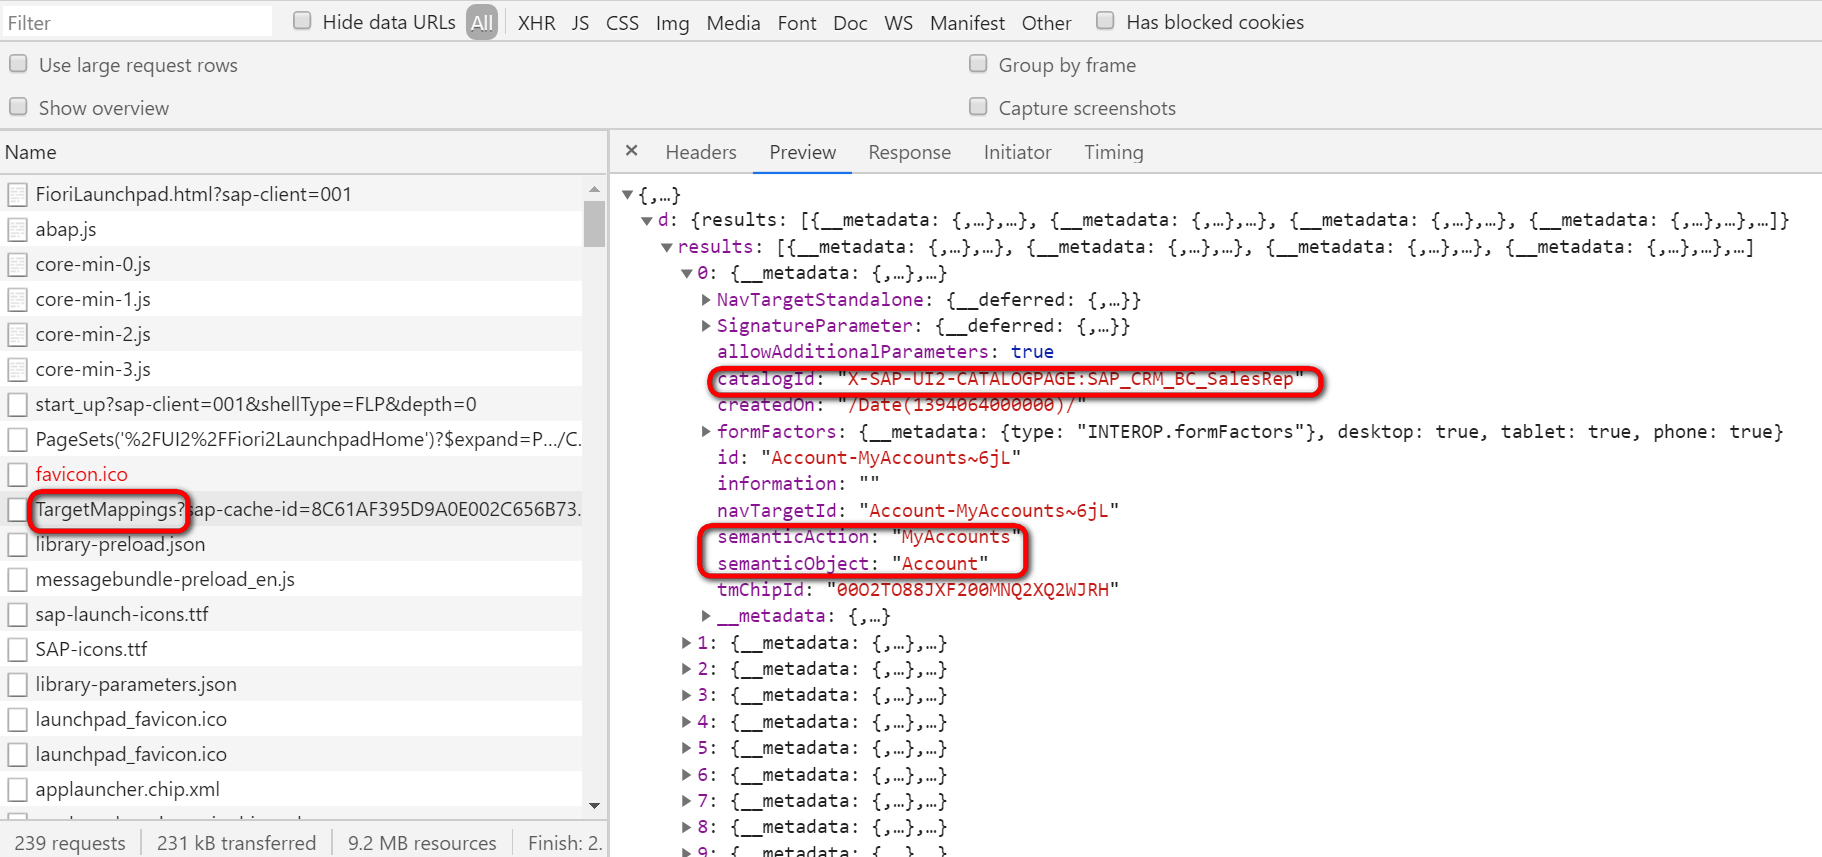Click the tmChipId value

point(973,590)
